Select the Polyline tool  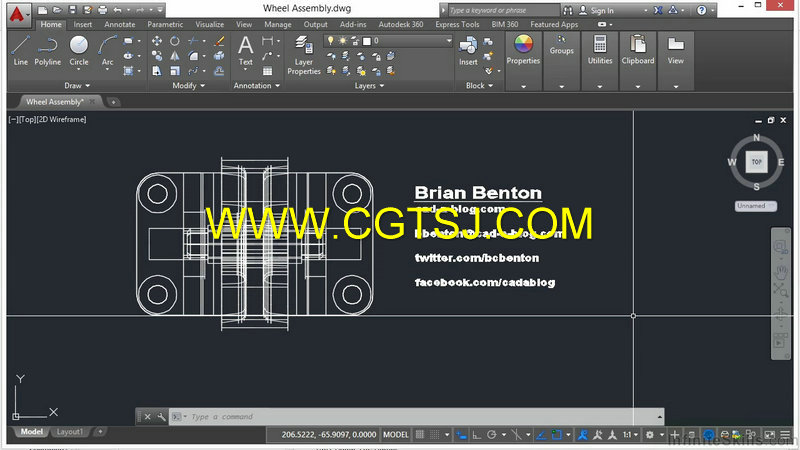(x=47, y=50)
